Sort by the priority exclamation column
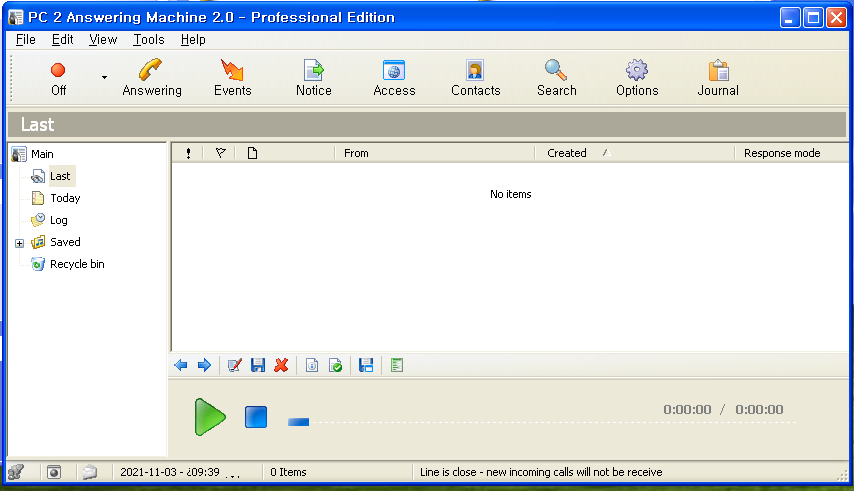 (x=188, y=154)
